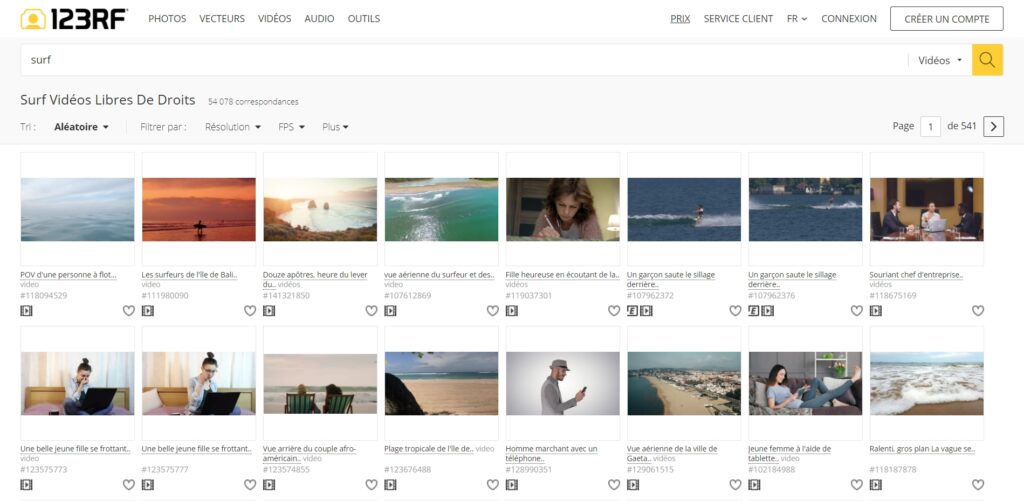Open the aerial surfer beach video thumbnail
This screenshot has height=501, width=1024.
click(x=441, y=209)
